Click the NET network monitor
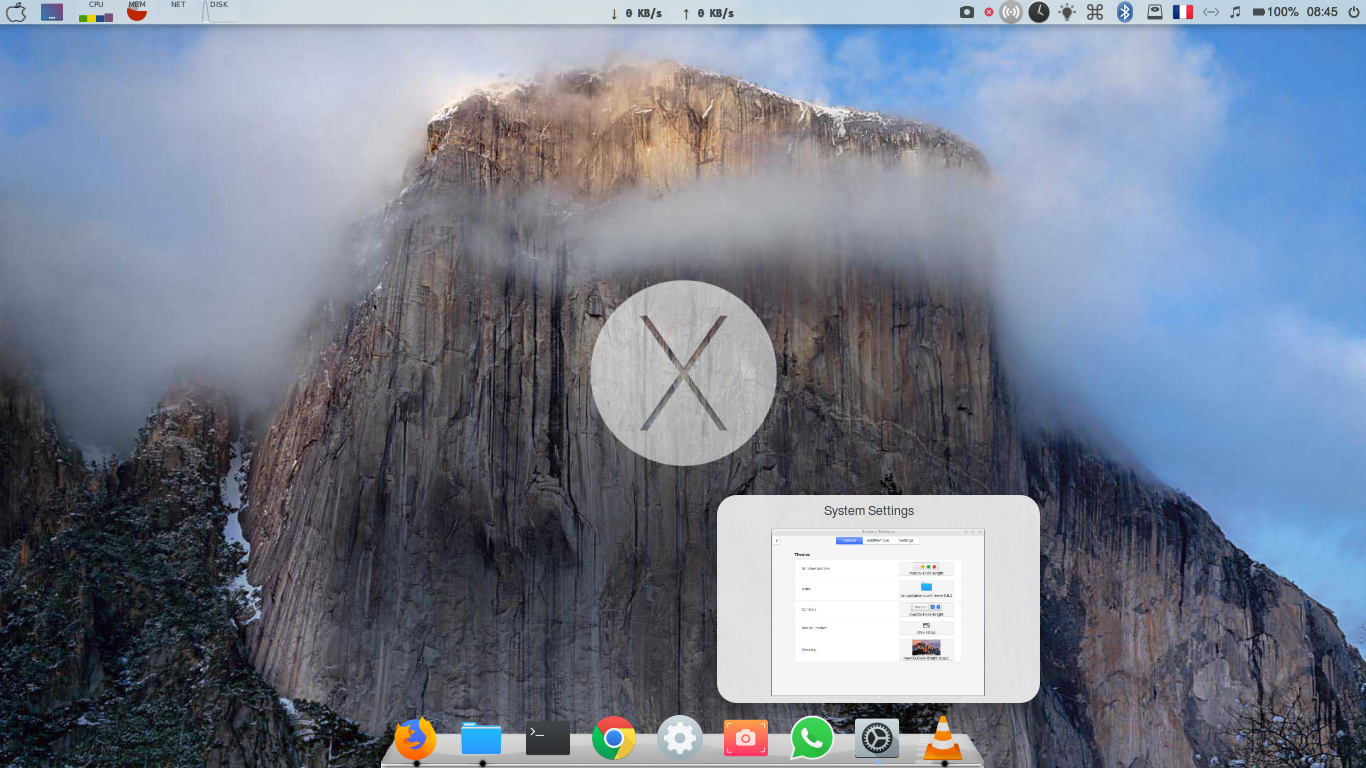This screenshot has height=768, width=1366. coord(178,12)
